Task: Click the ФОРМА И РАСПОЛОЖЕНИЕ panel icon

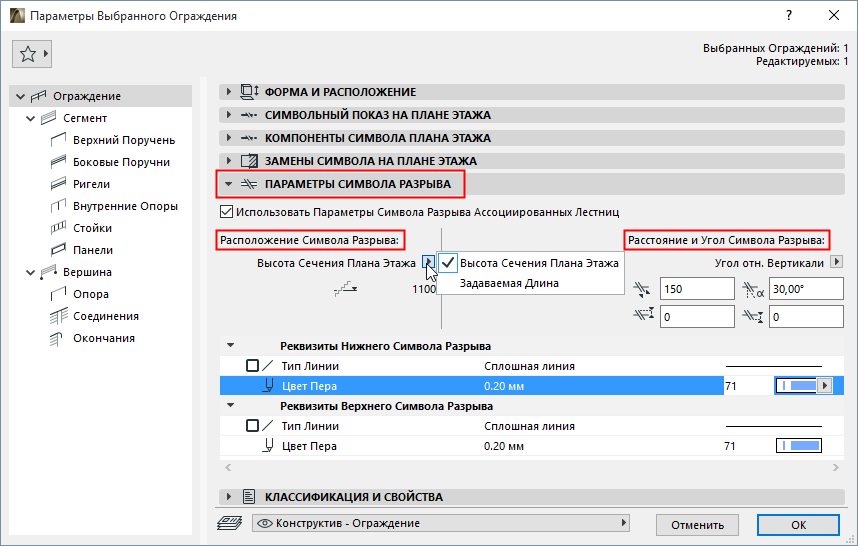Action: click(x=250, y=92)
